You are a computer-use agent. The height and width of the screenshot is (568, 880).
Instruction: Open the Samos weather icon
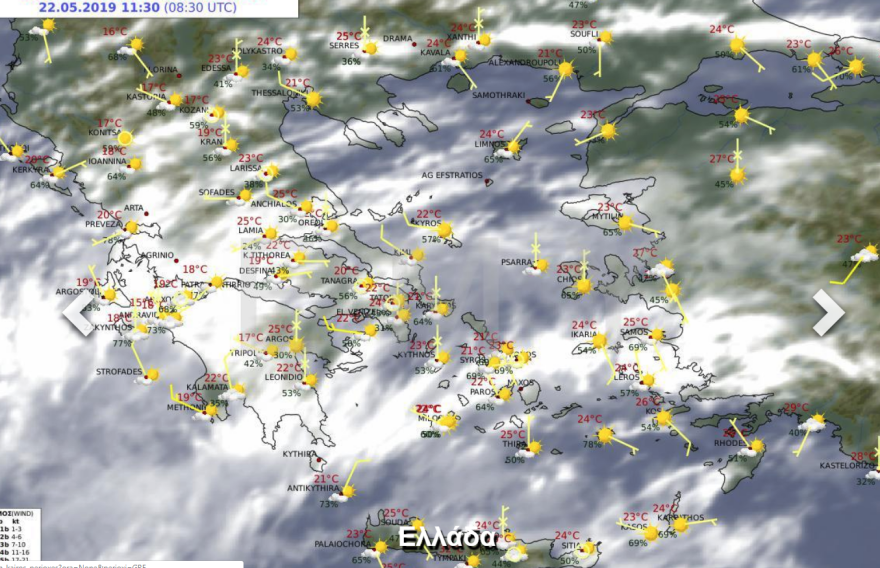click(656, 335)
